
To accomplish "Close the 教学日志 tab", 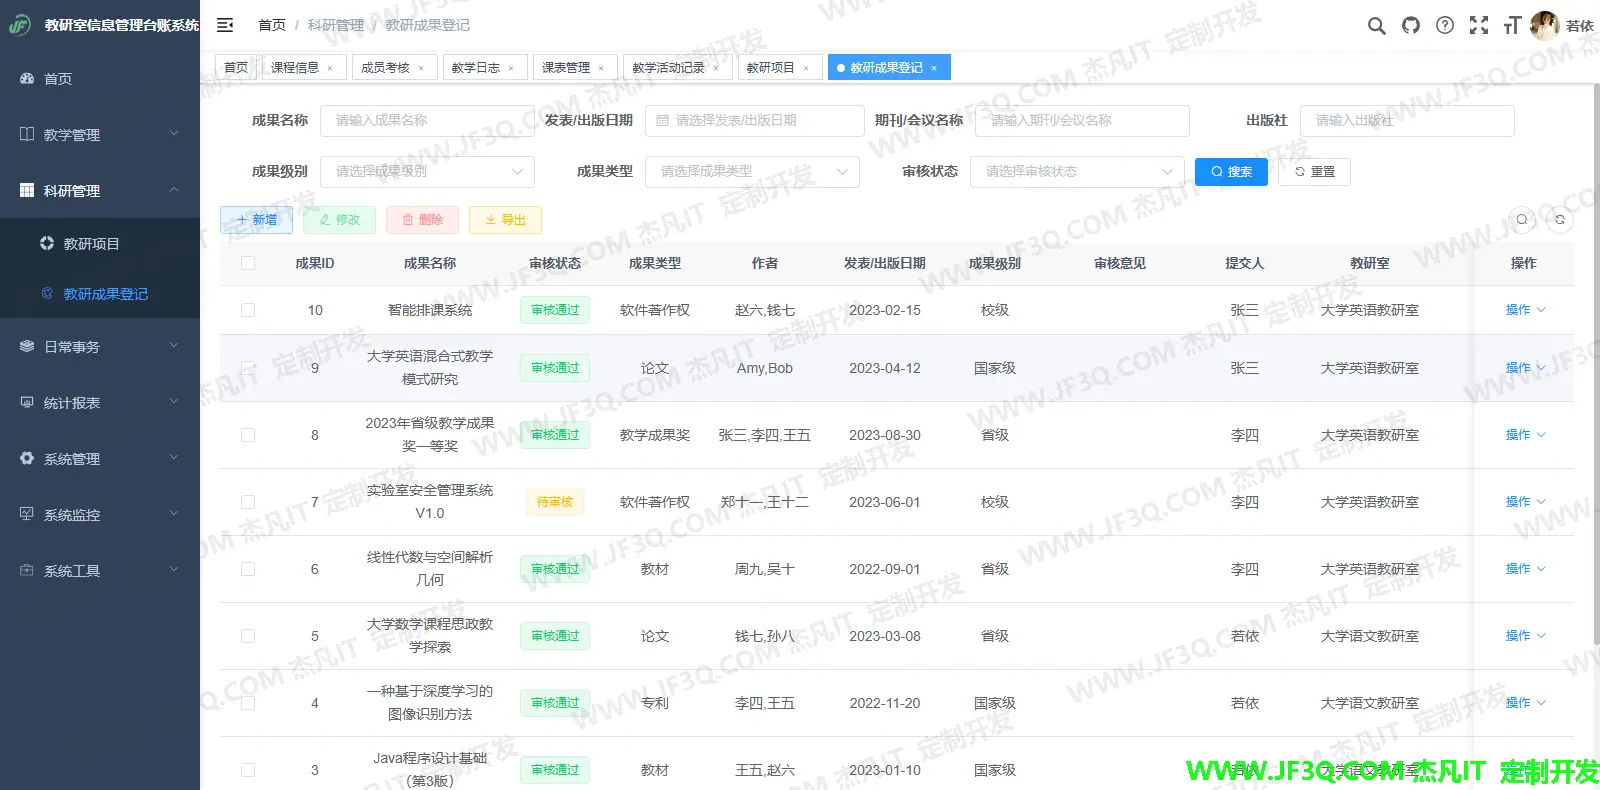I will [x=511, y=68].
